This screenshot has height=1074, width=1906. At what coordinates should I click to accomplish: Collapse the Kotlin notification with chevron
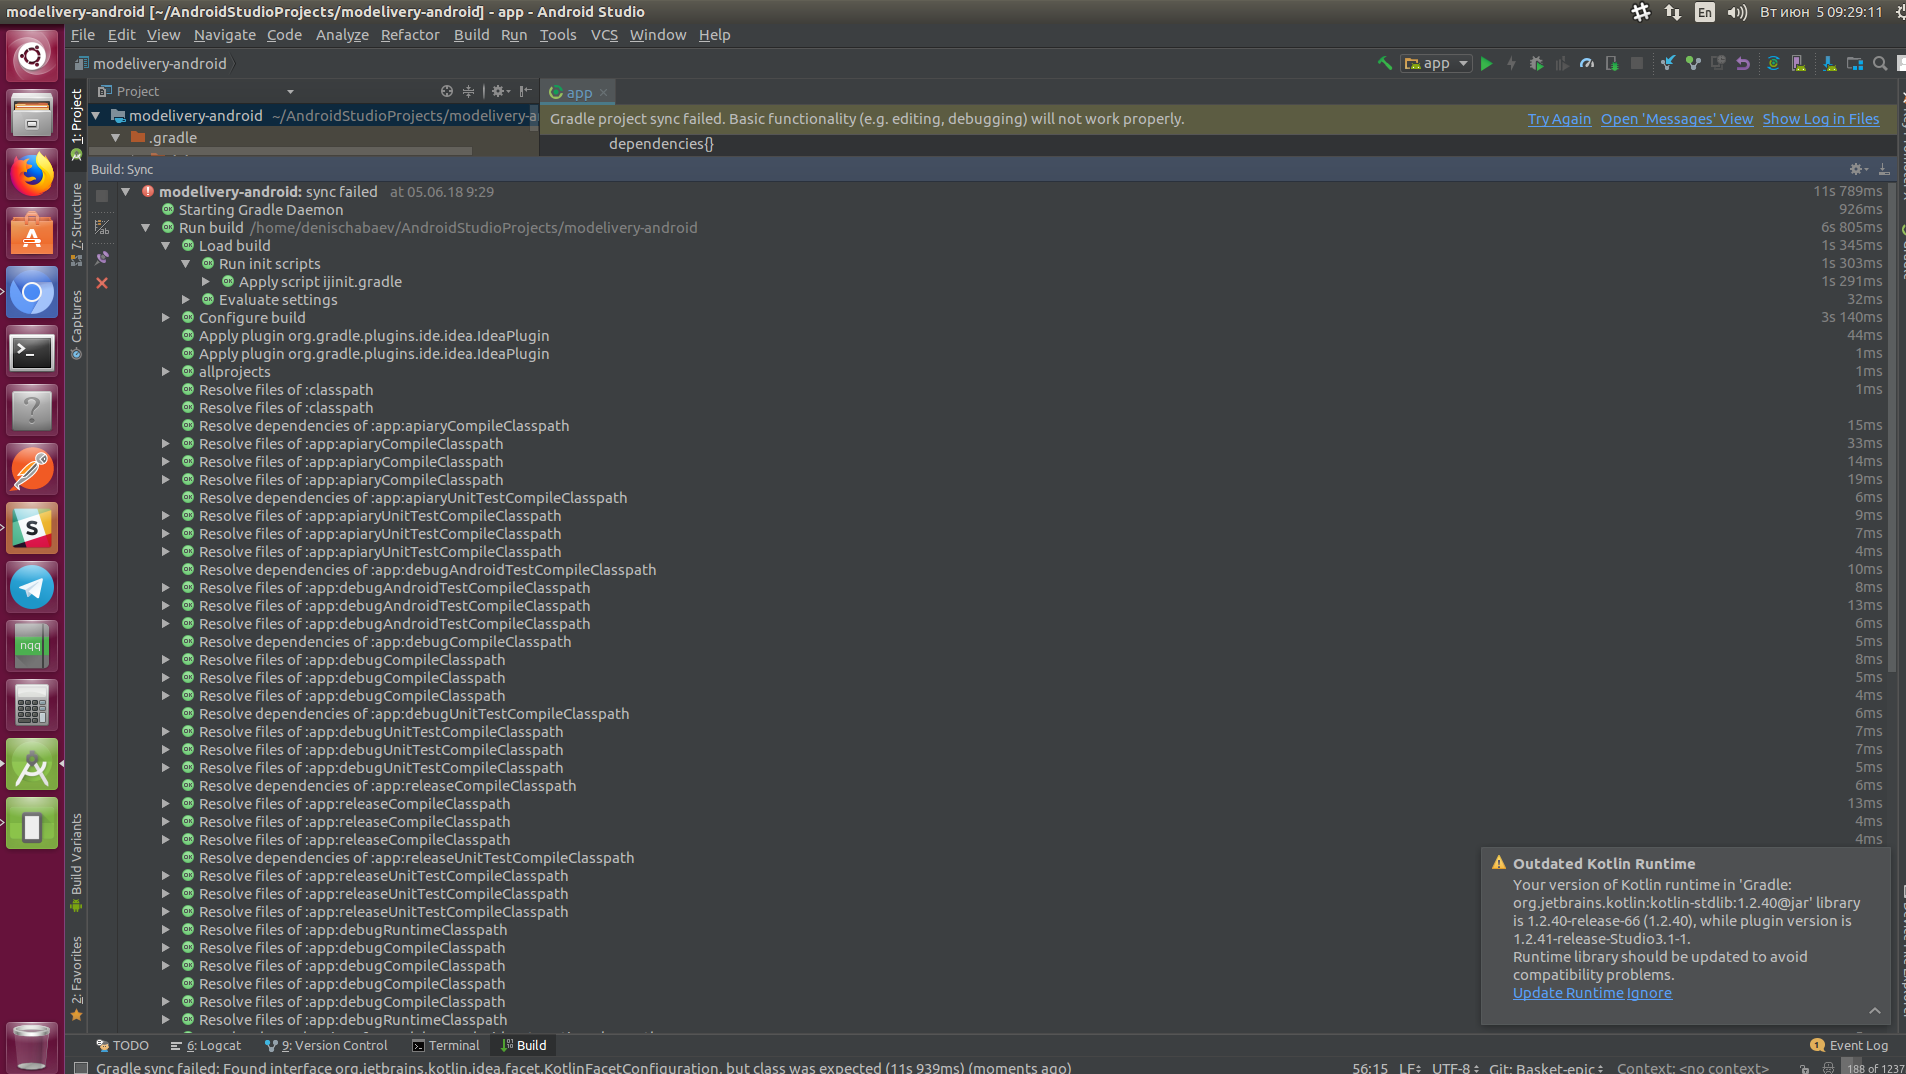[x=1875, y=1010]
